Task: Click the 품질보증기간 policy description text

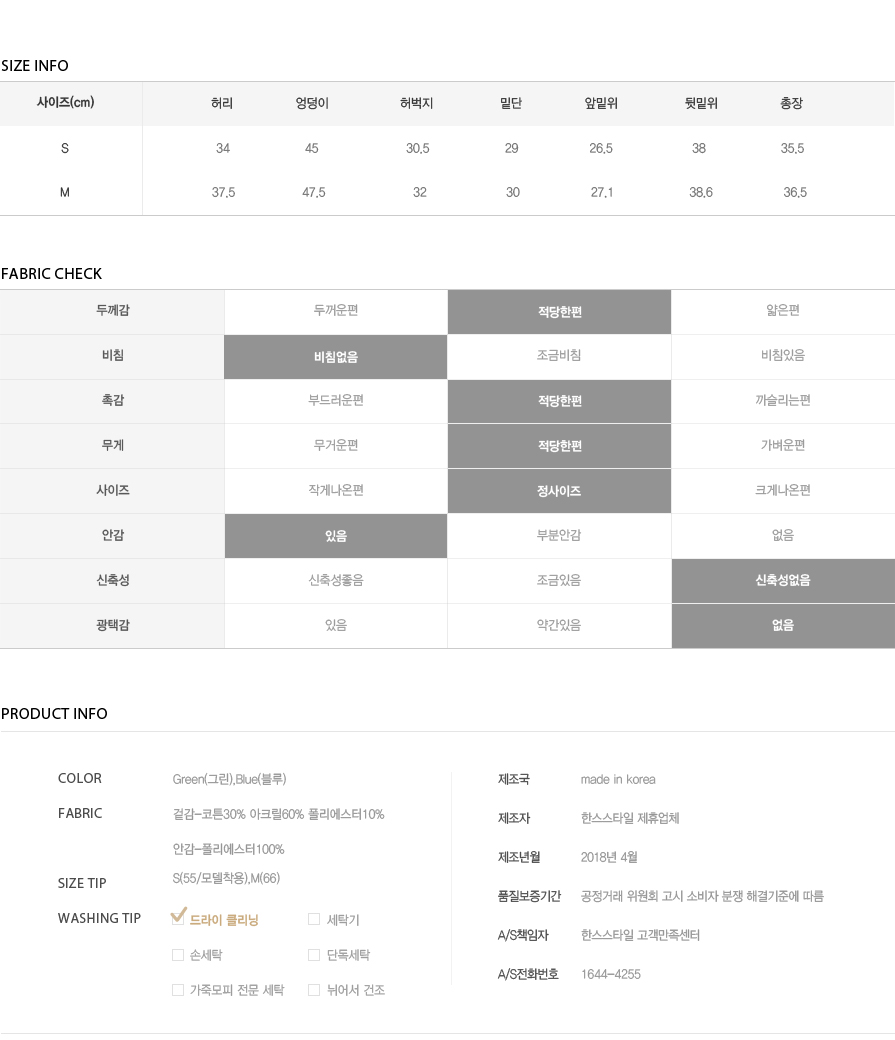Action: click(702, 897)
